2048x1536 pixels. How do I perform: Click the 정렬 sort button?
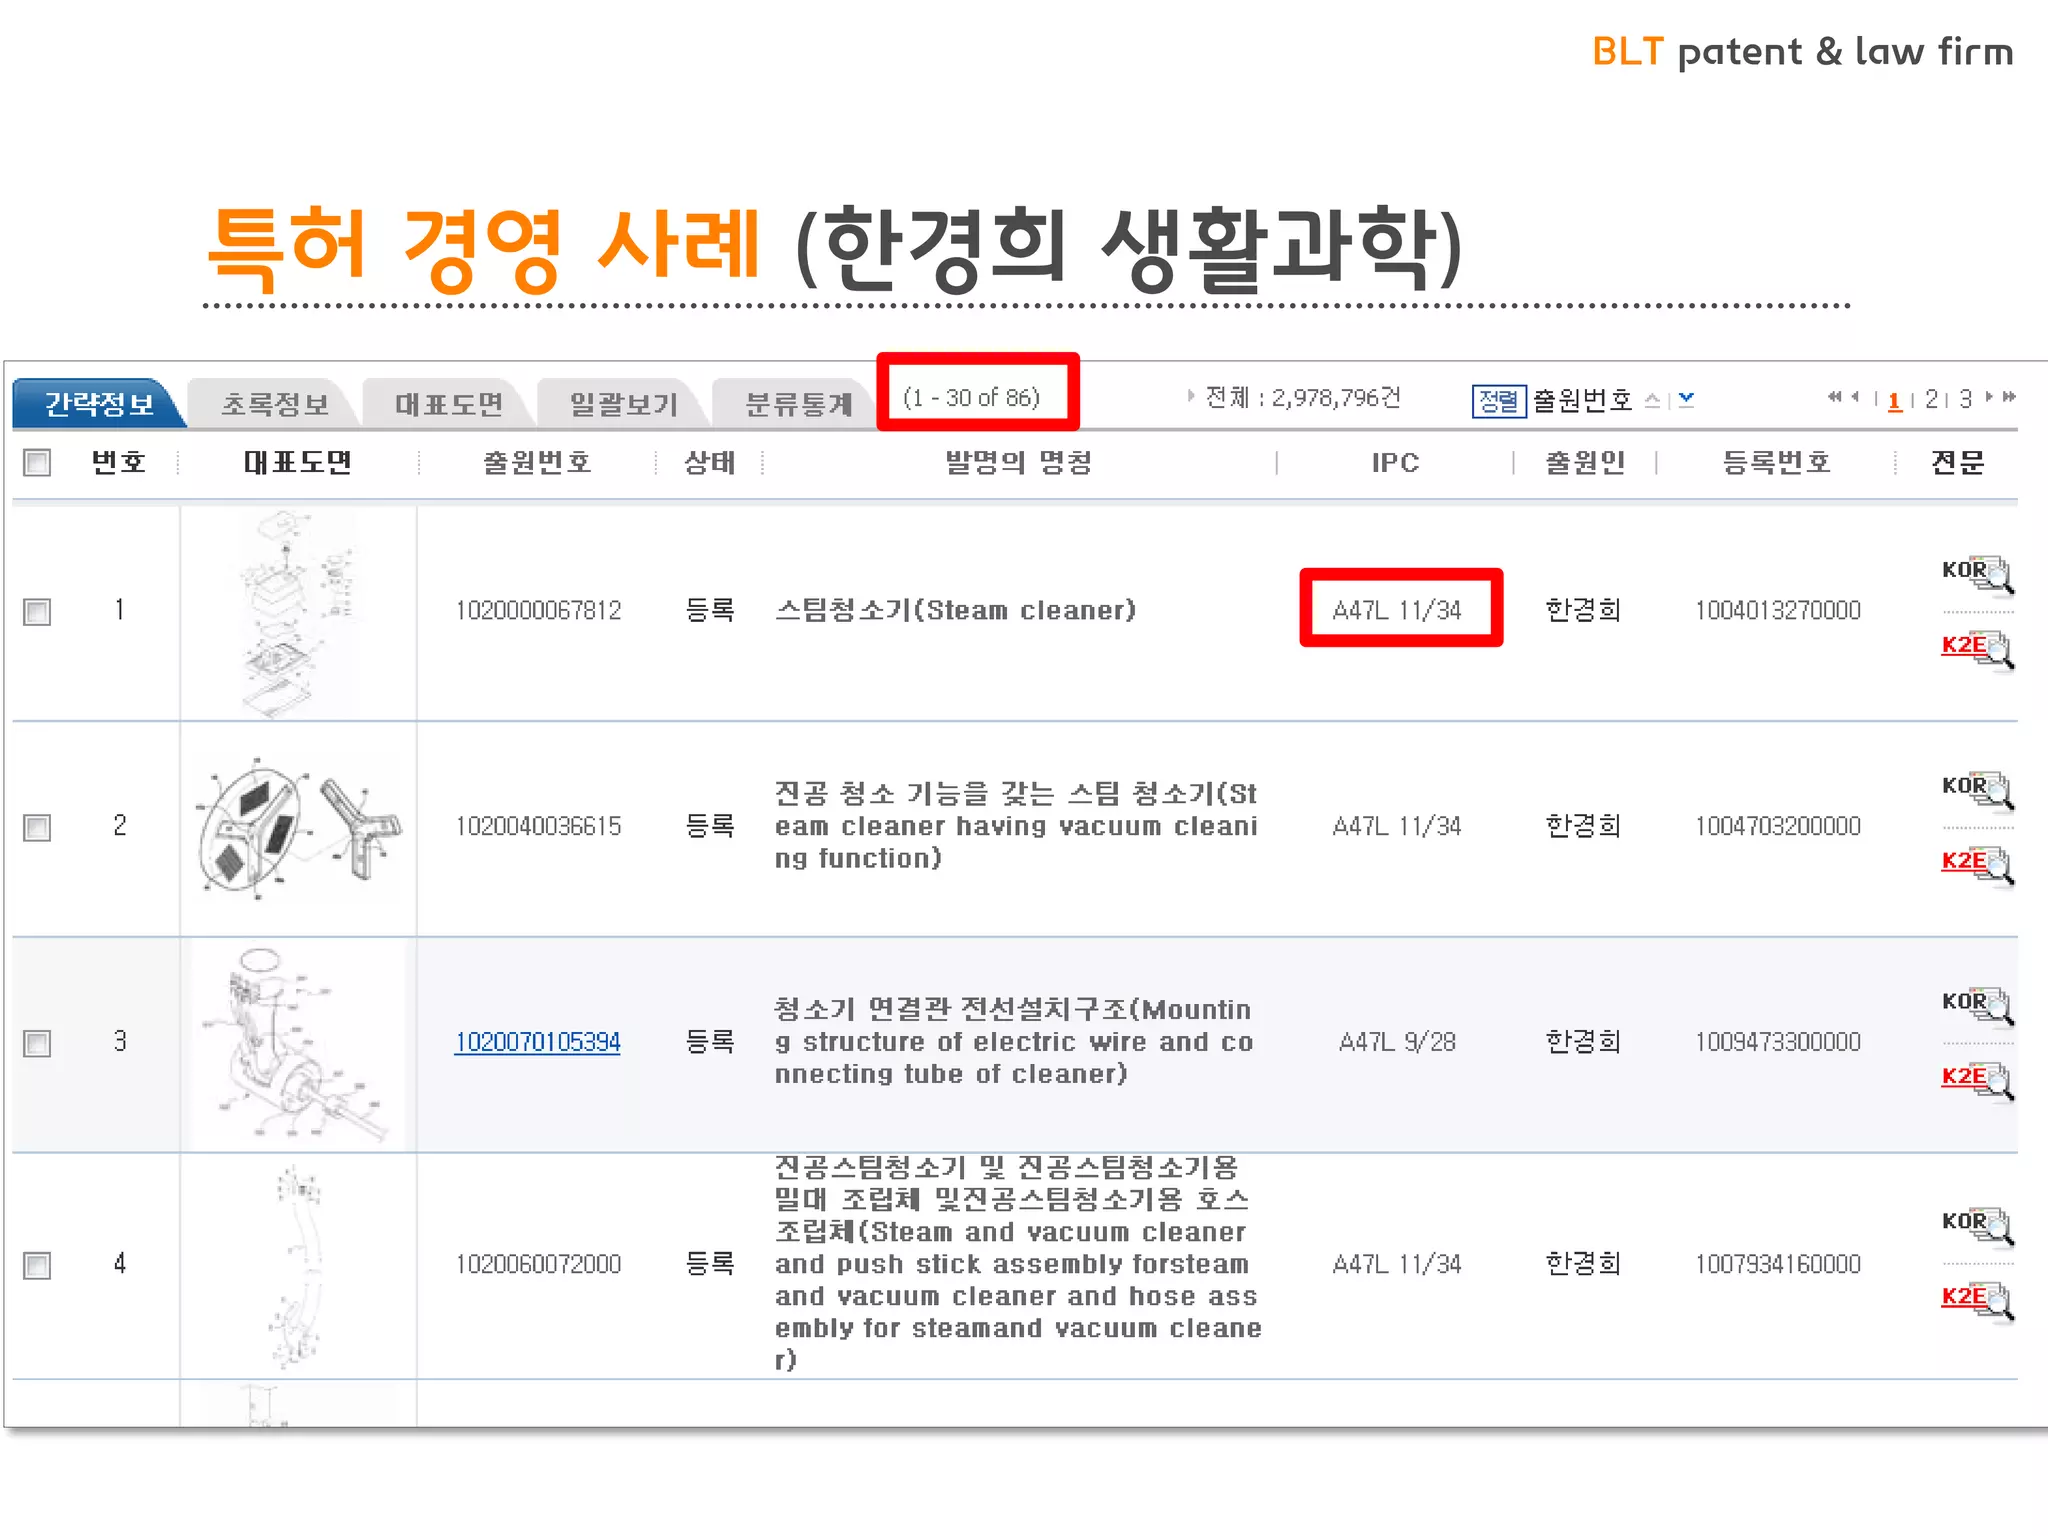[x=1499, y=401]
